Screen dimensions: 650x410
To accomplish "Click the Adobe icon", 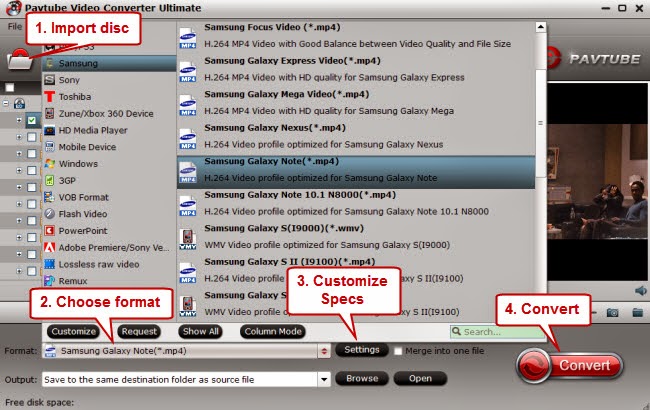I will [49, 247].
